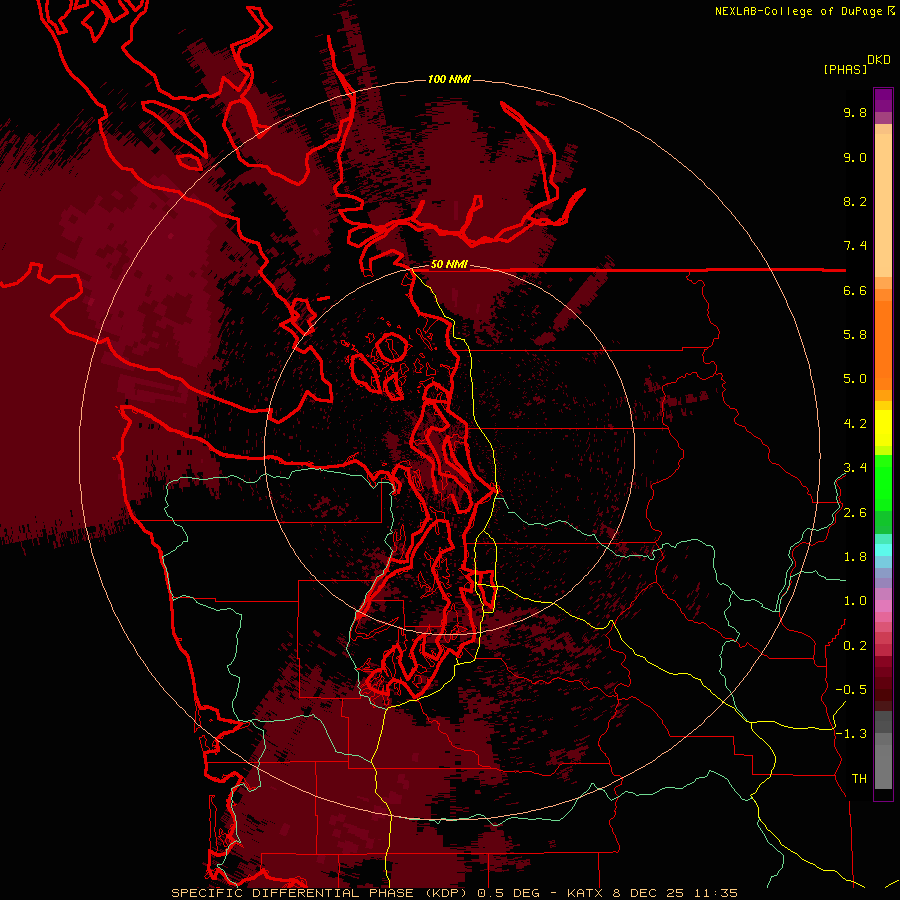This screenshot has height=900, width=900.
Task: Click the light peach color bar segment
Action: pos(883,205)
